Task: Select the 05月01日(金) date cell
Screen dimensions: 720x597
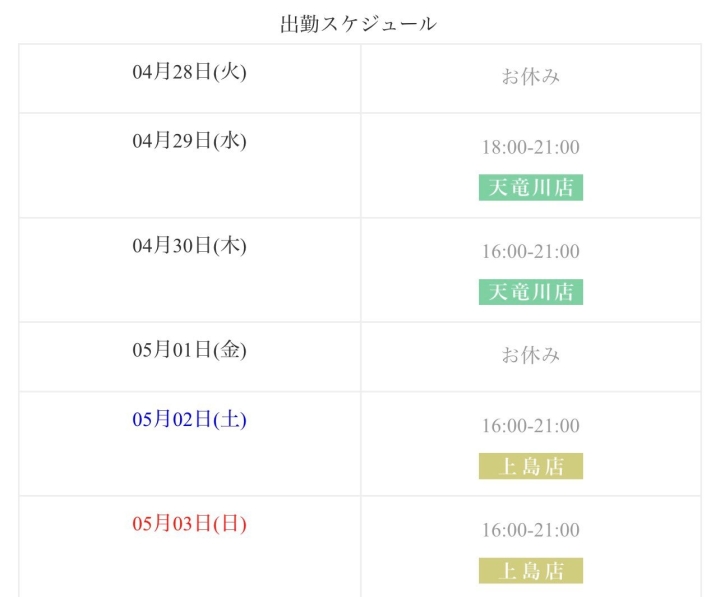Action: (189, 350)
